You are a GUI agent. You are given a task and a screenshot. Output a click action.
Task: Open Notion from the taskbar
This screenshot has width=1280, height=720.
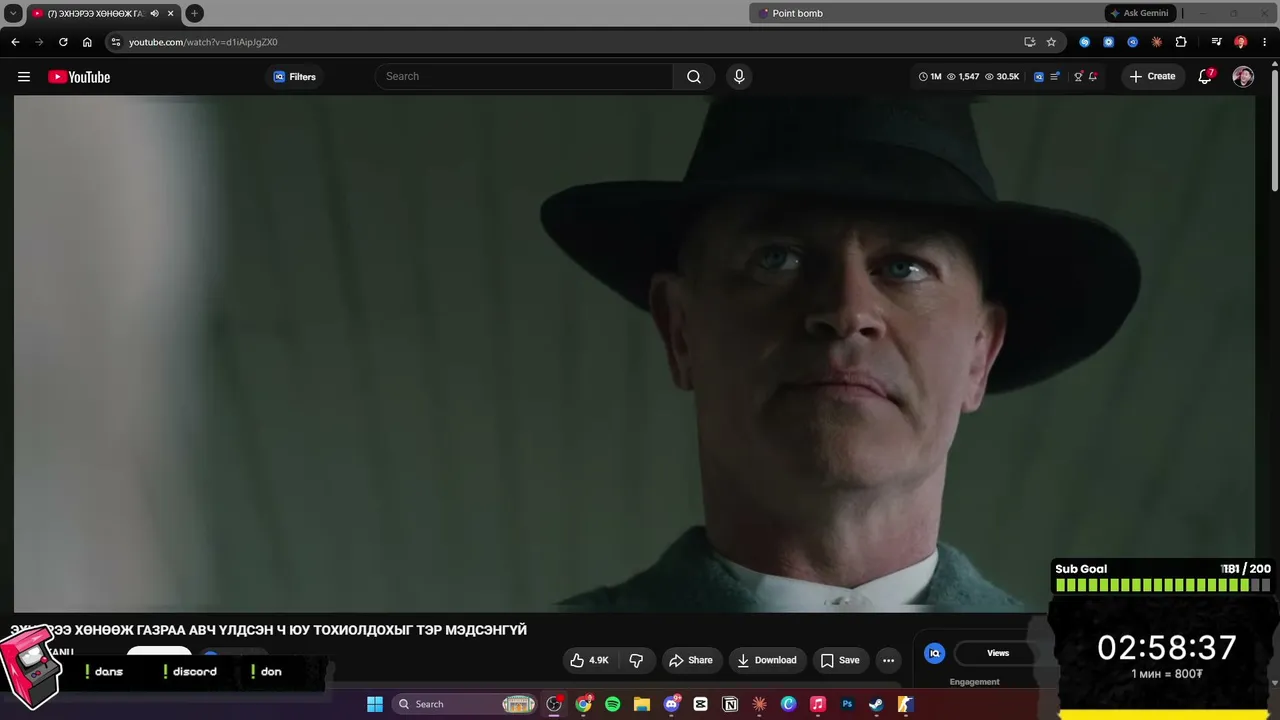(730, 704)
